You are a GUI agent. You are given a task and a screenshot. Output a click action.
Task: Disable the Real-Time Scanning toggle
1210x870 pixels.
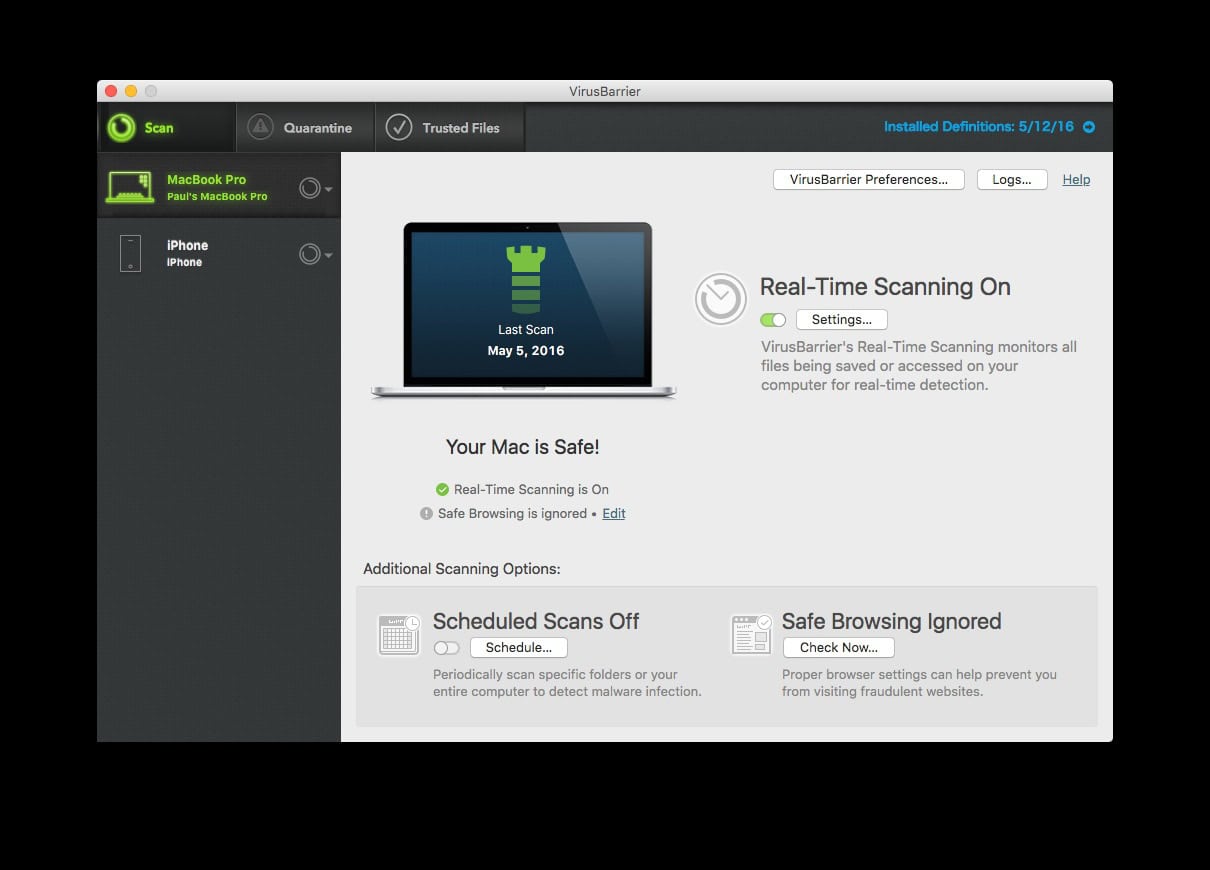pyautogui.click(x=773, y=320)
